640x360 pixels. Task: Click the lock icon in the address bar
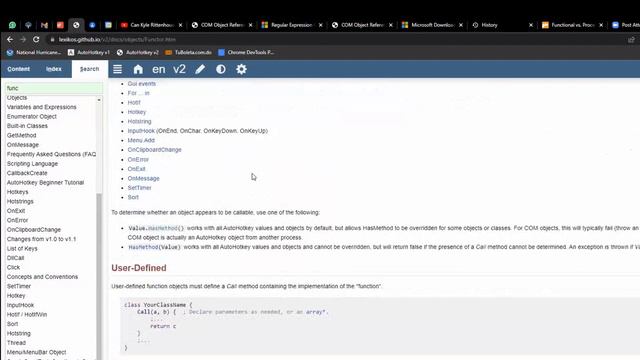coord(52,40)
